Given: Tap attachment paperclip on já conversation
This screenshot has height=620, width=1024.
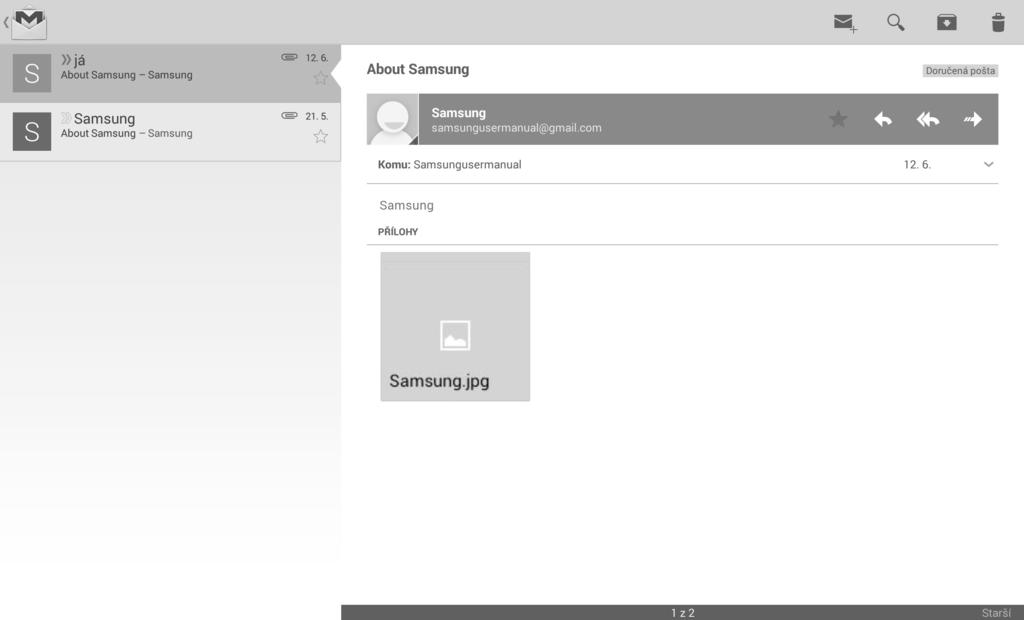Looking at the screenshot, I should [289, 57].
